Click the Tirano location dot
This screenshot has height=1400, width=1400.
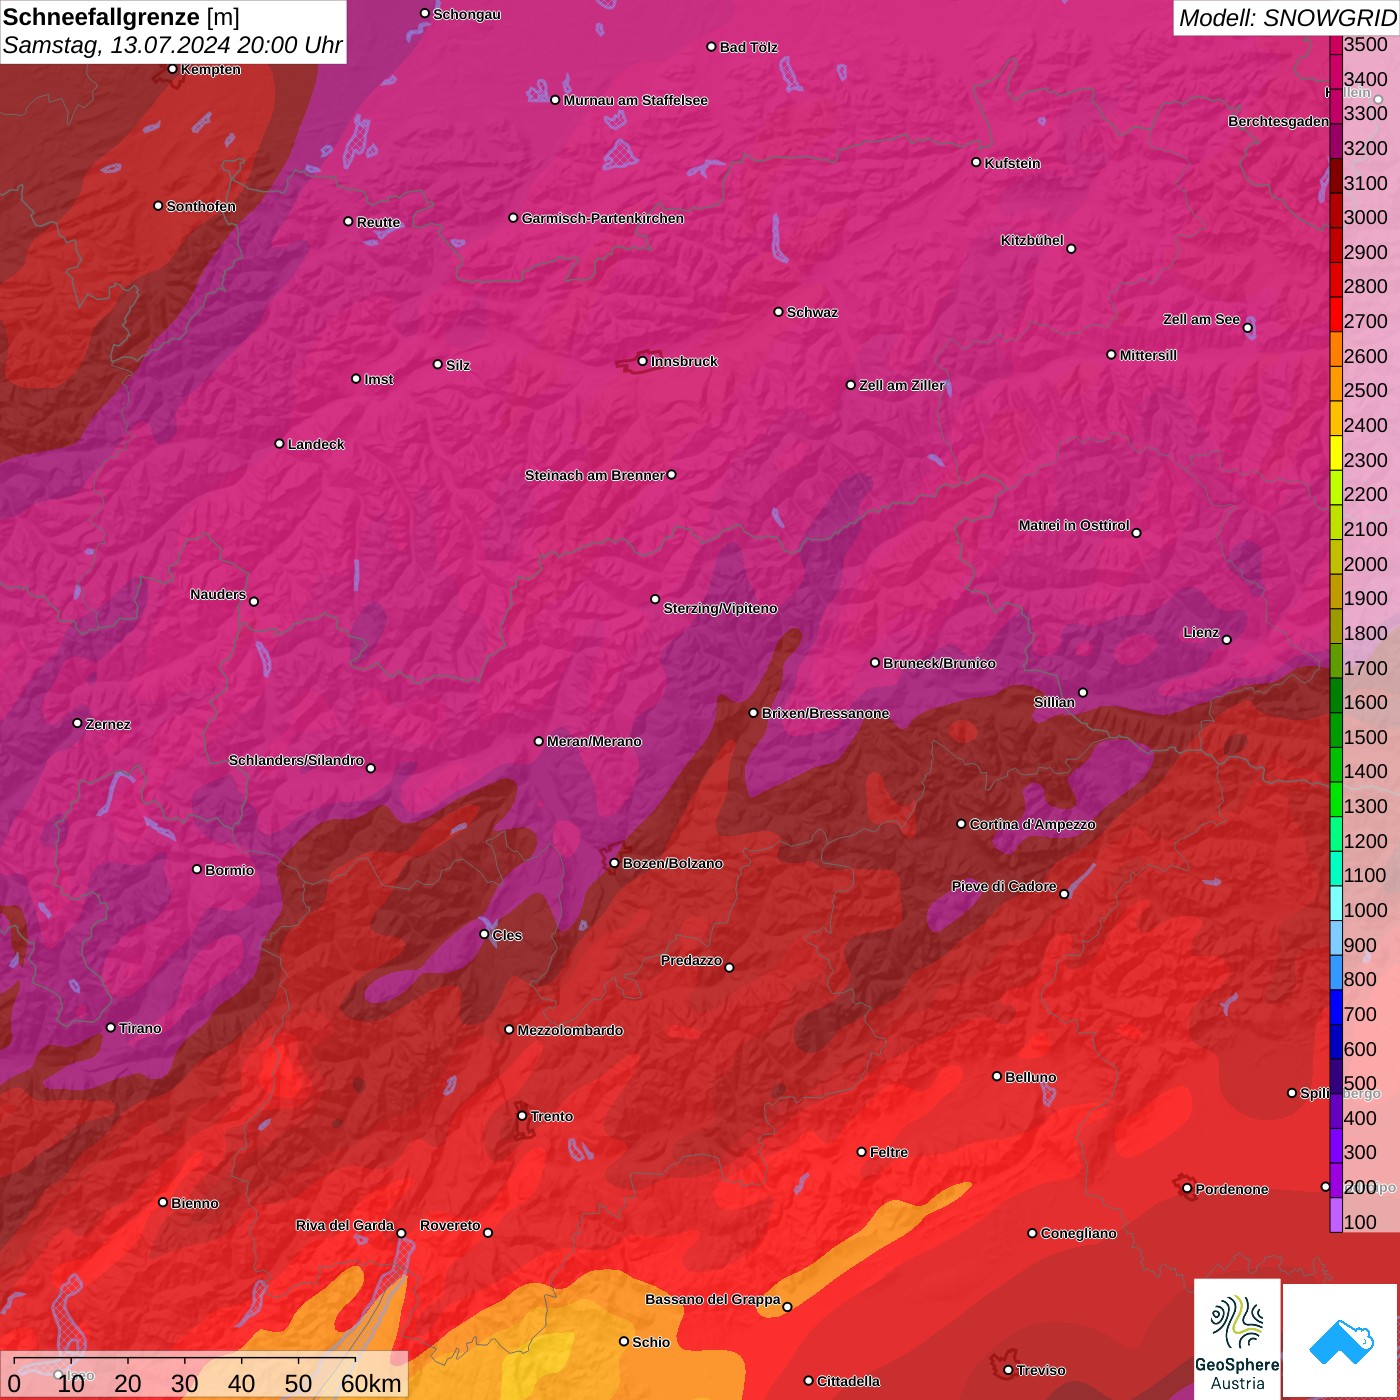pyautogui.click(x=111, y=1027)
